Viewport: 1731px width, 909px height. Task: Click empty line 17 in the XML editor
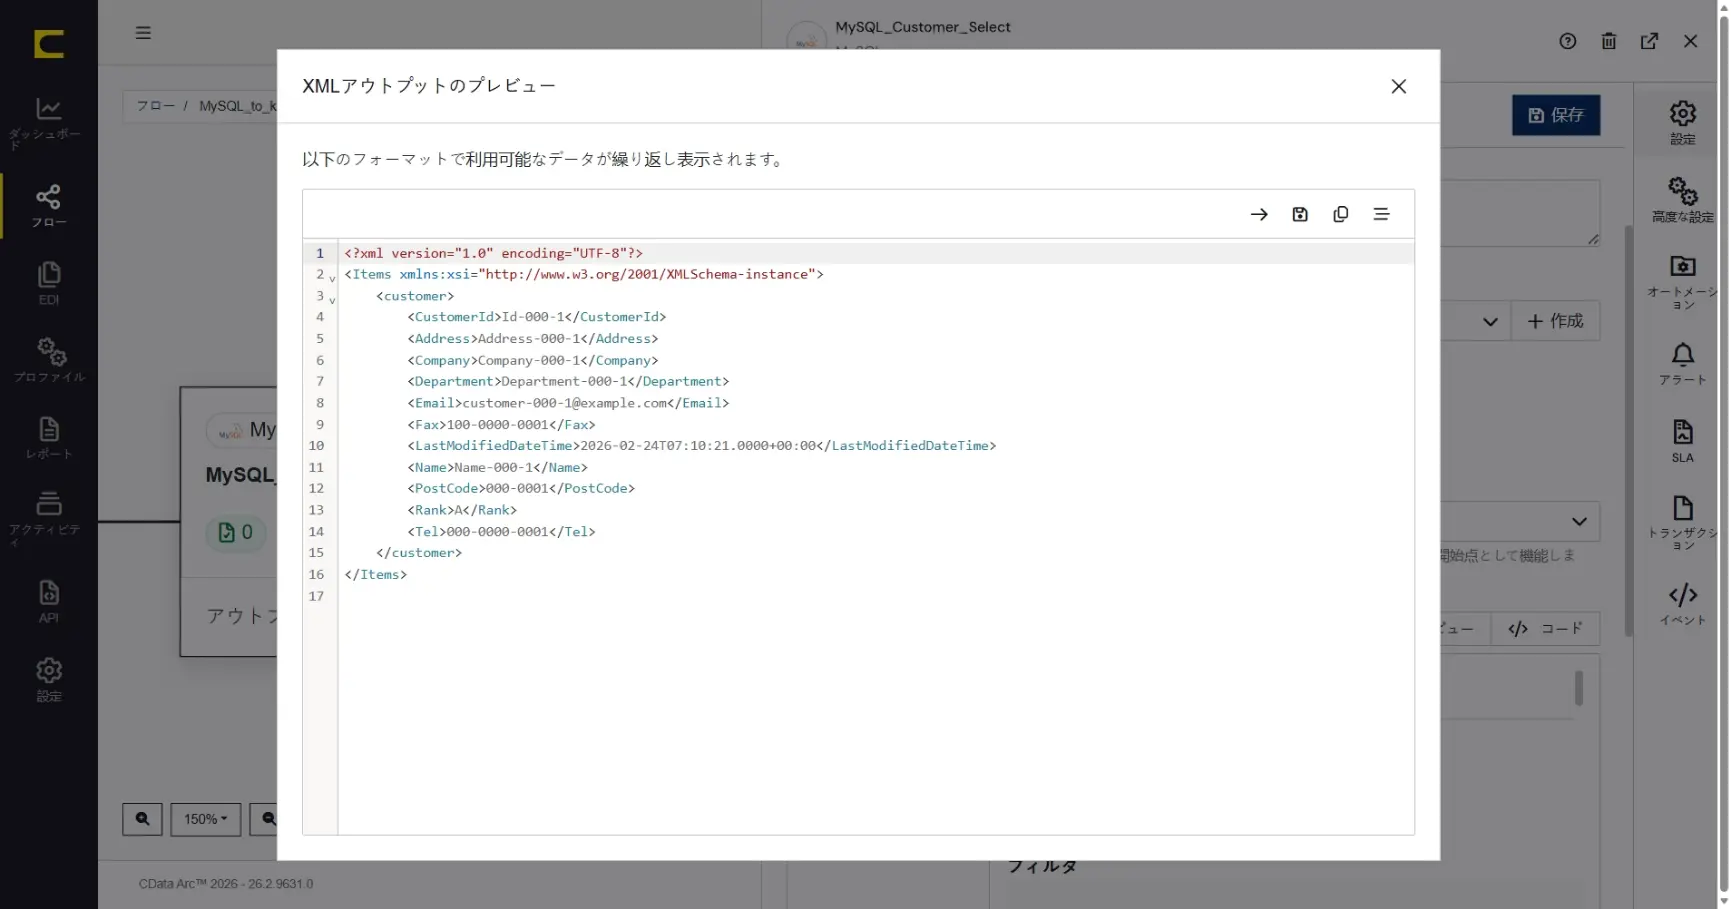click(875, 597)
